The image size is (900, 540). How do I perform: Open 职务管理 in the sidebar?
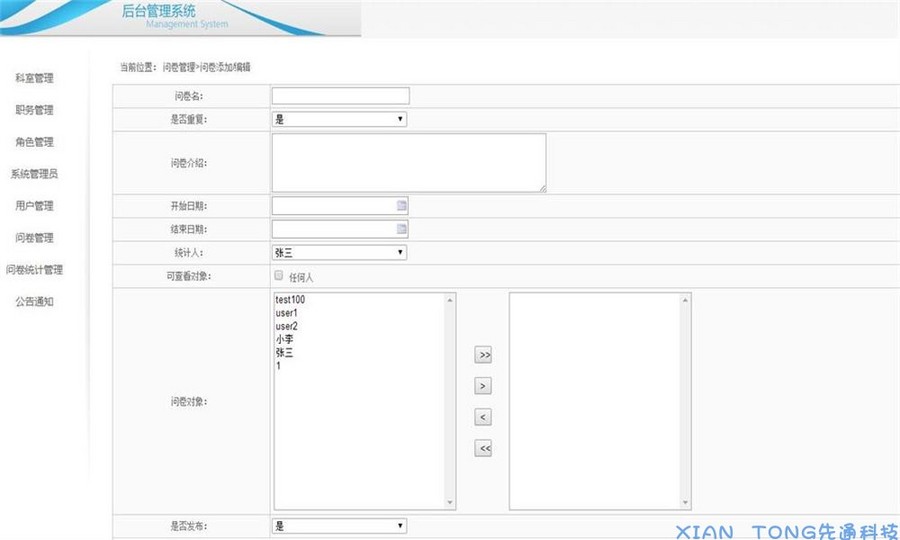tap(34, 110)
